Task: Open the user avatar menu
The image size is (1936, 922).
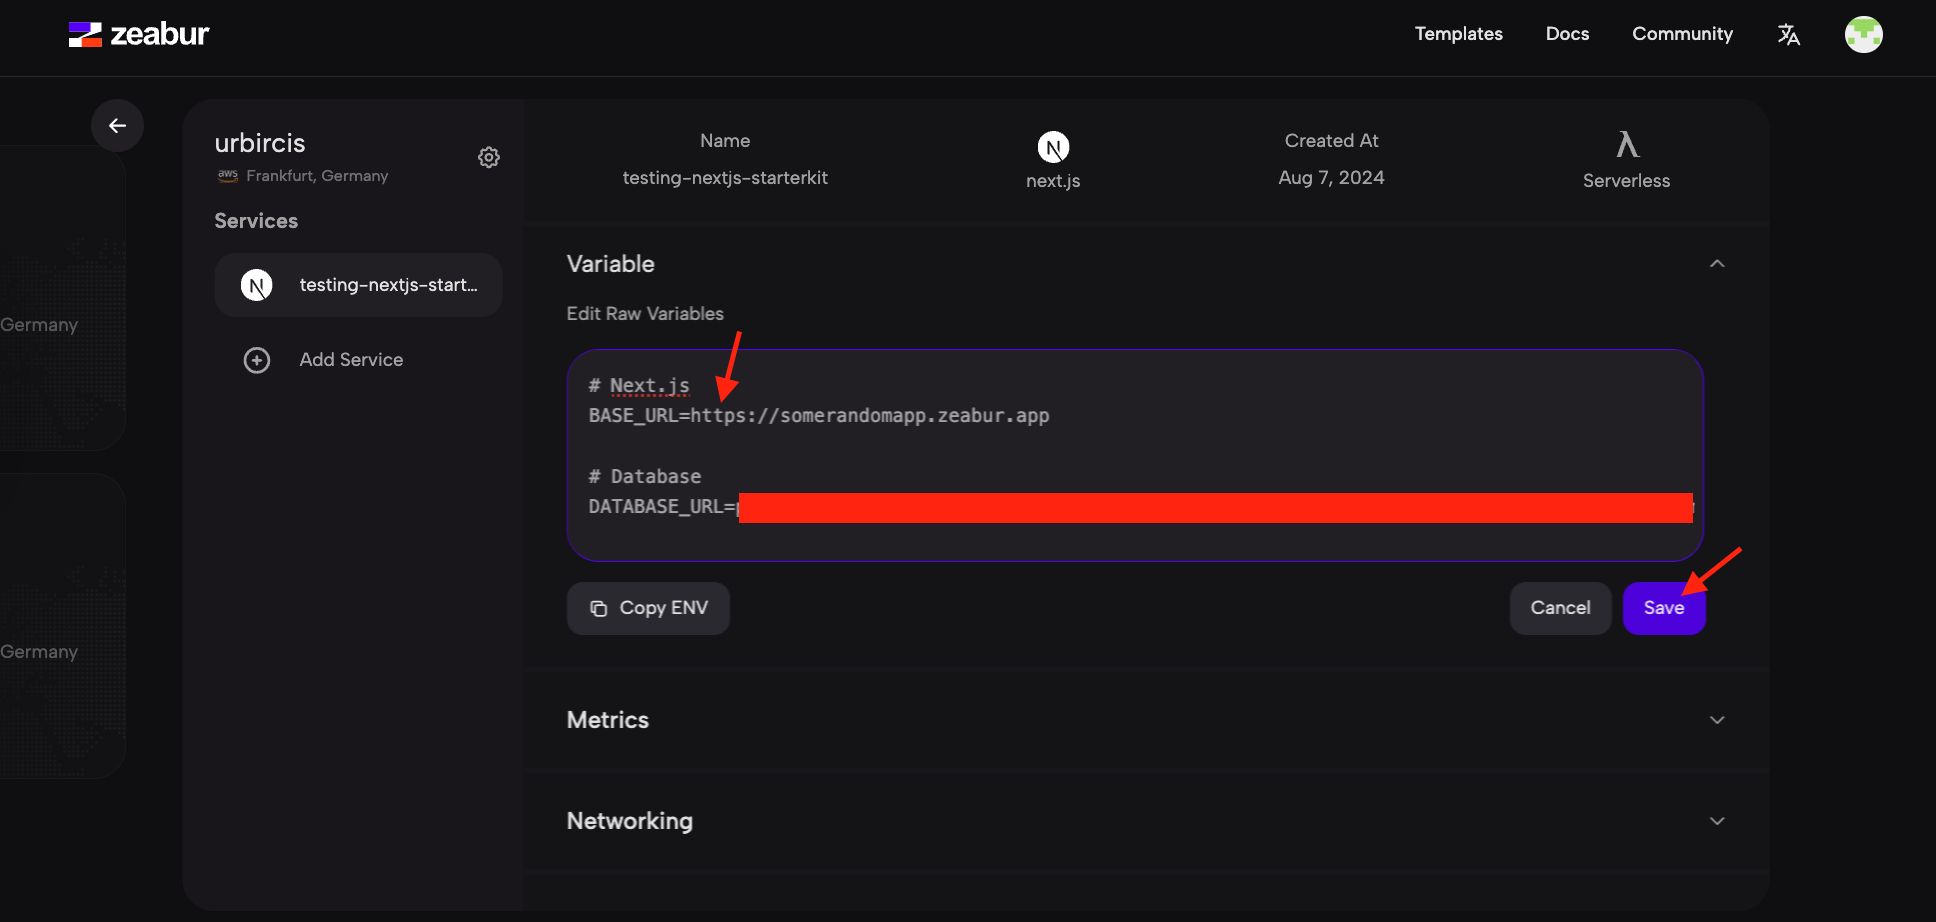Action: [x=1863, y=35]
